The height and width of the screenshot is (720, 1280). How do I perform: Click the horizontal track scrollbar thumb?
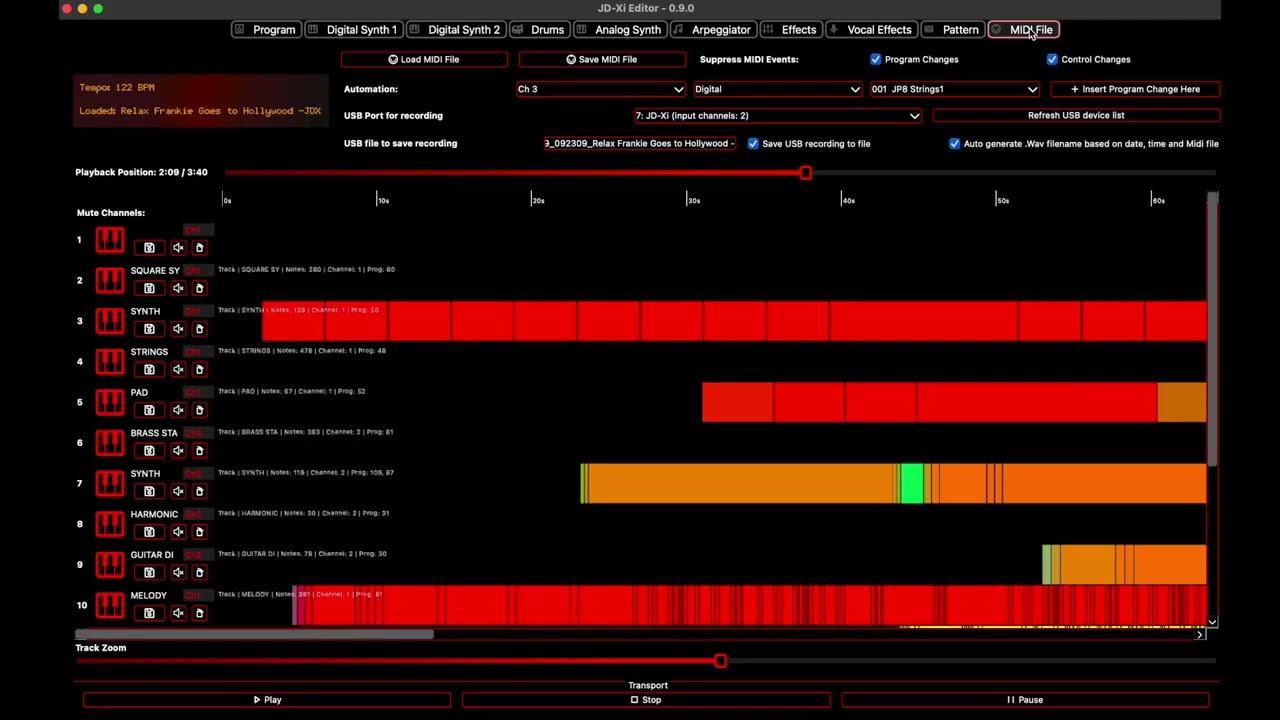[x=255, y=634]
